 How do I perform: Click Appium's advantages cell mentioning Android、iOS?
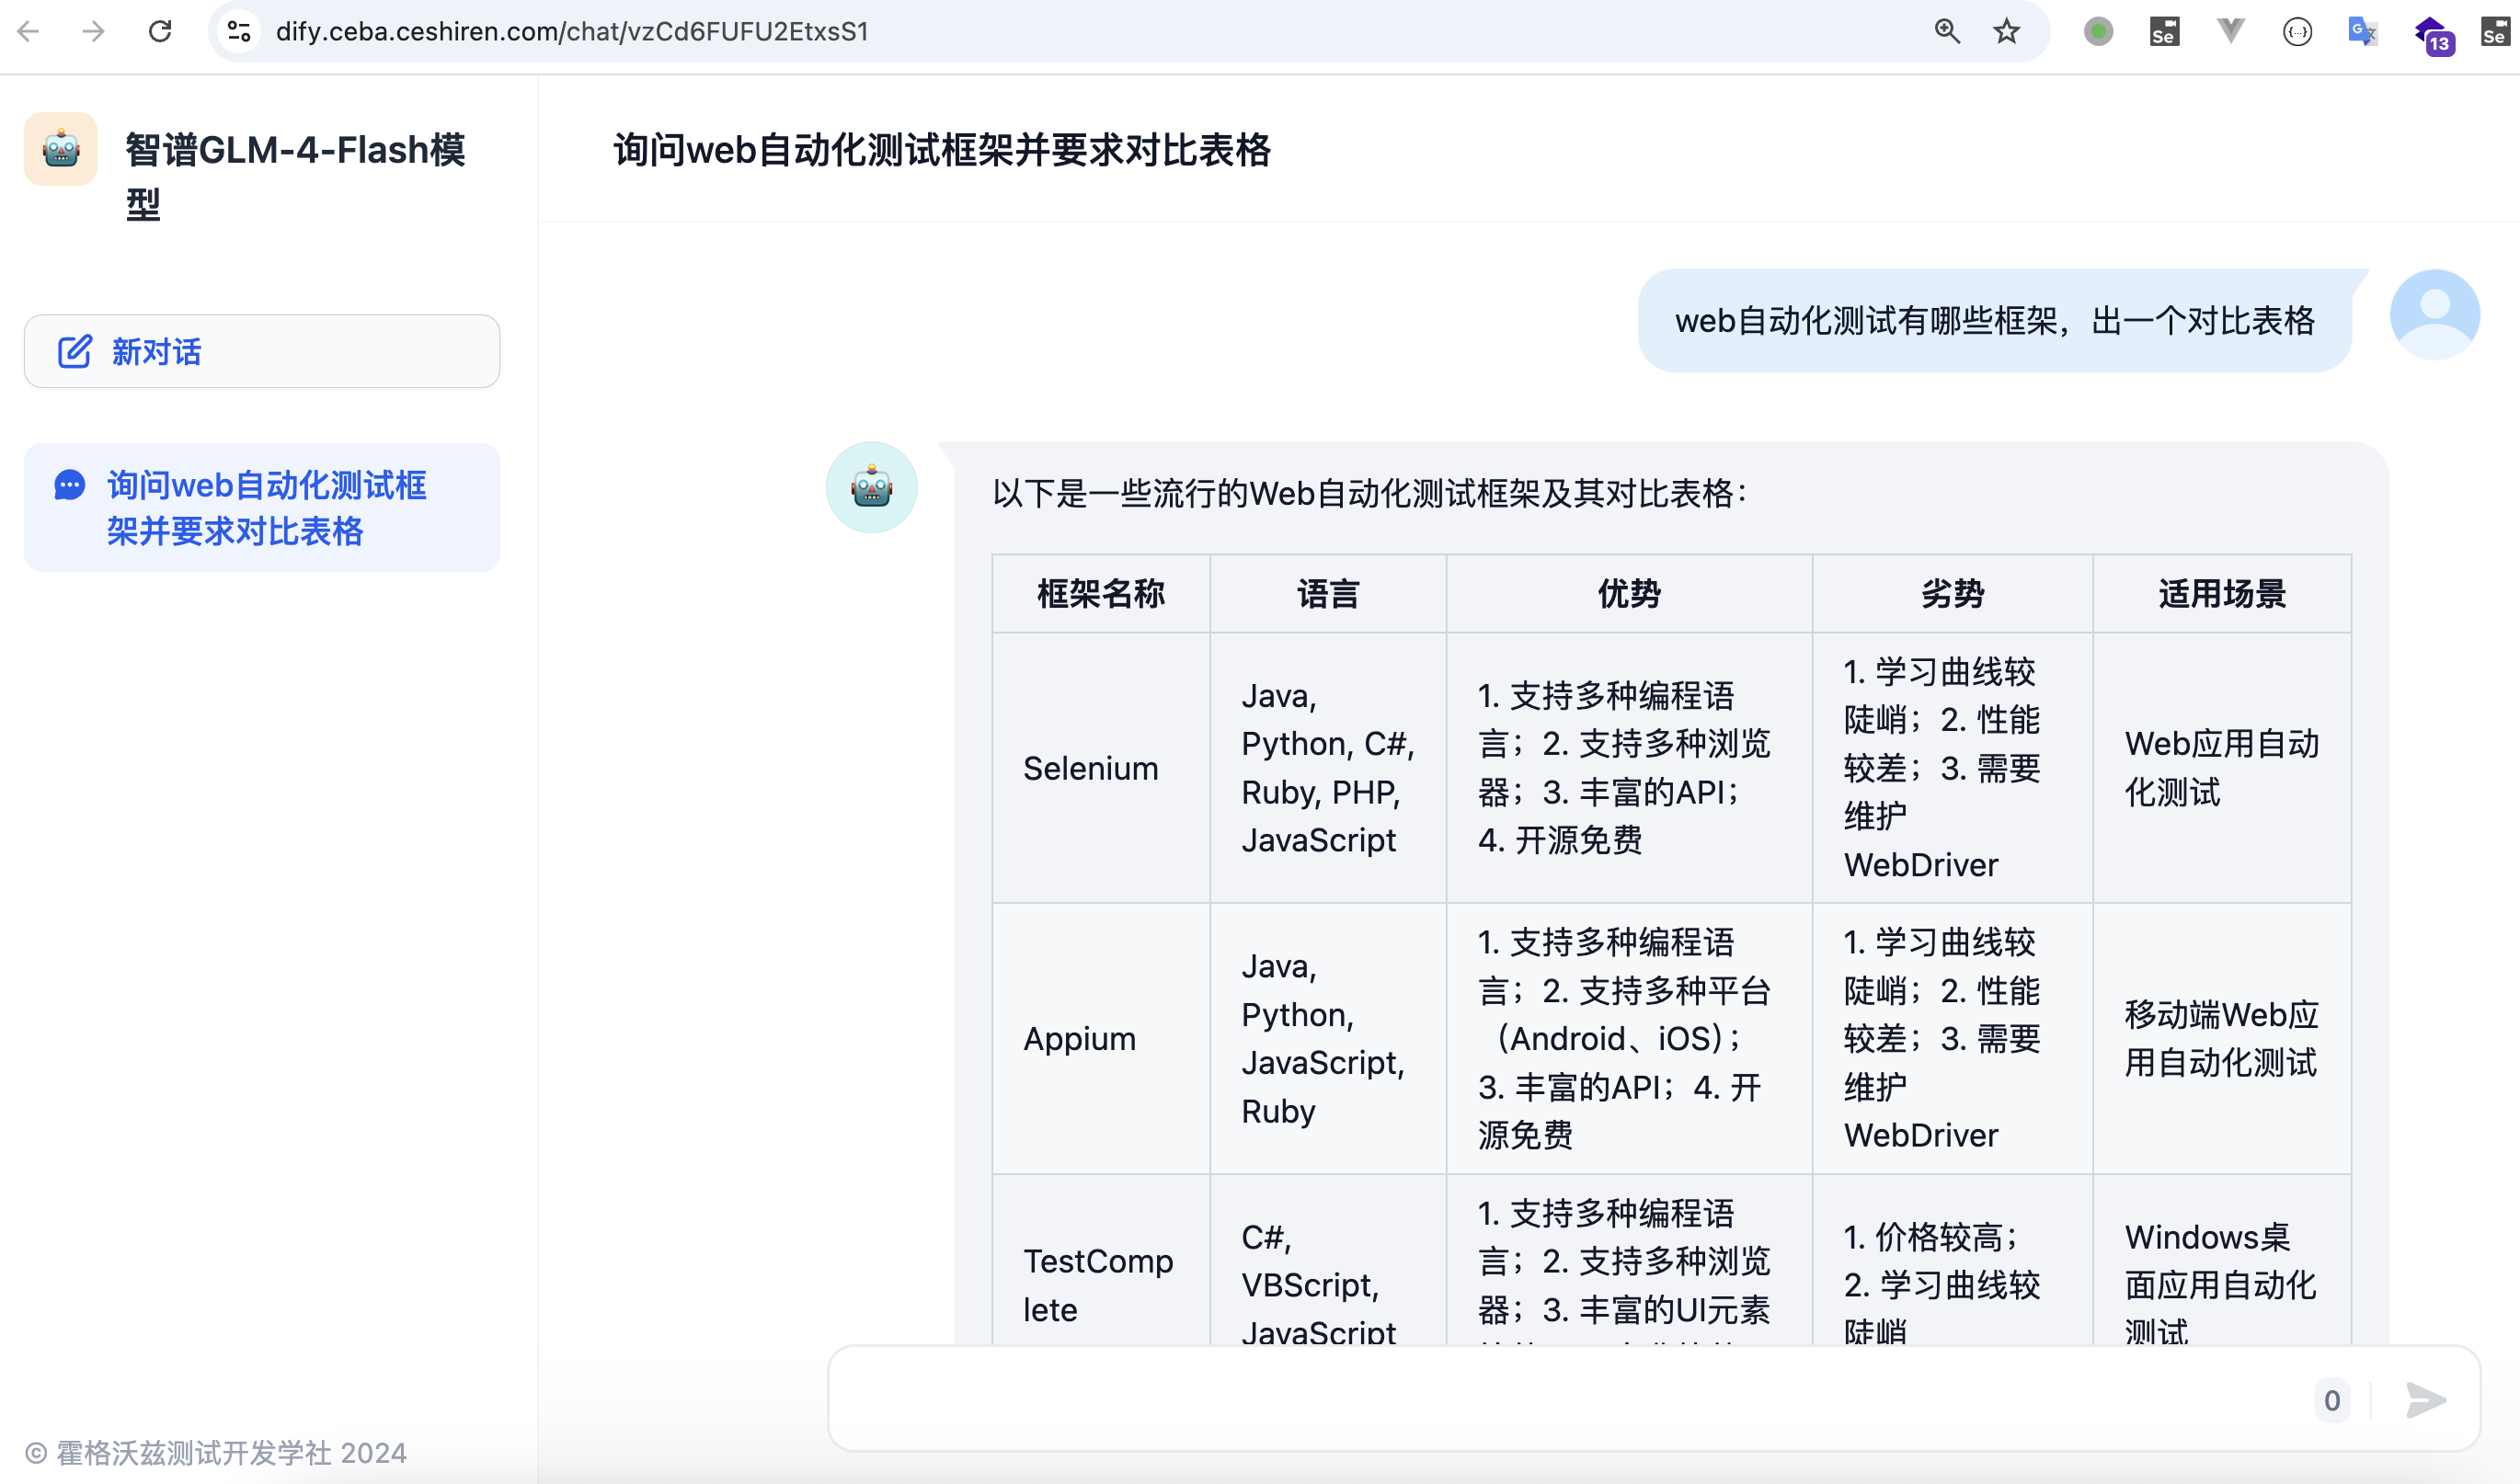(x=1629, y=1039)
